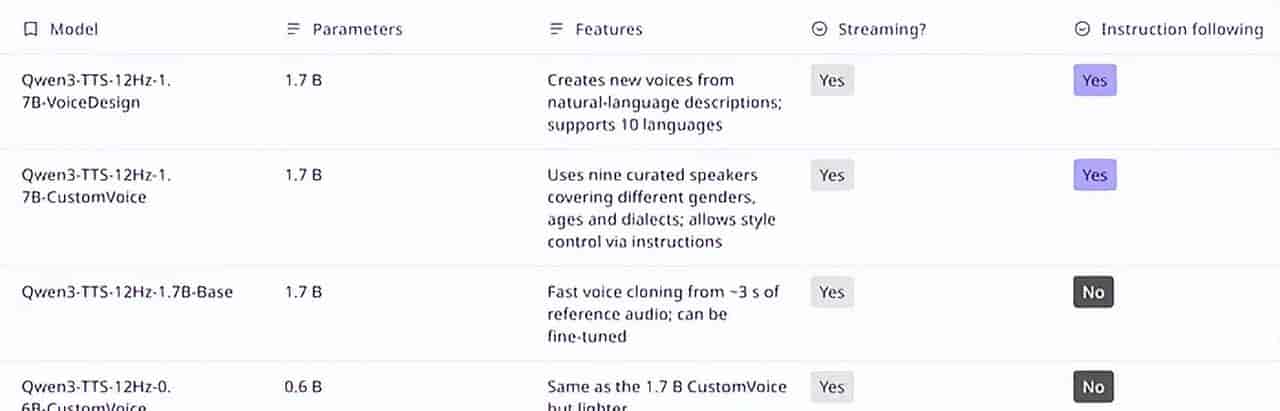This screenshot has height=411, width=1280.
Task: Click the Streaming Yes tag for 1.7B-Base row
Action: pyautogui.click(x=832, y=292)
